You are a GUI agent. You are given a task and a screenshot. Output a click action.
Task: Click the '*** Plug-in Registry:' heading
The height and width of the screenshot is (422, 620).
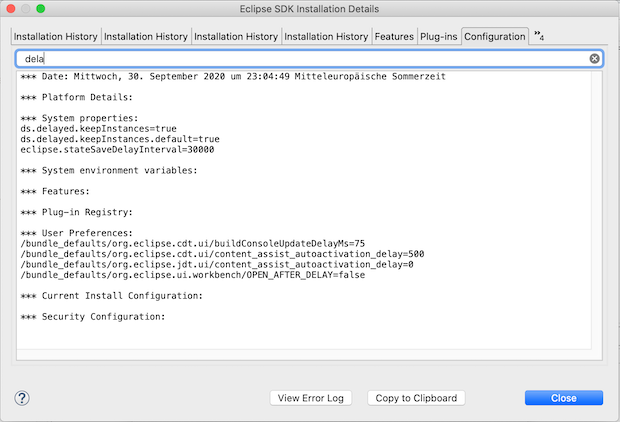click(x=77, y=212)
